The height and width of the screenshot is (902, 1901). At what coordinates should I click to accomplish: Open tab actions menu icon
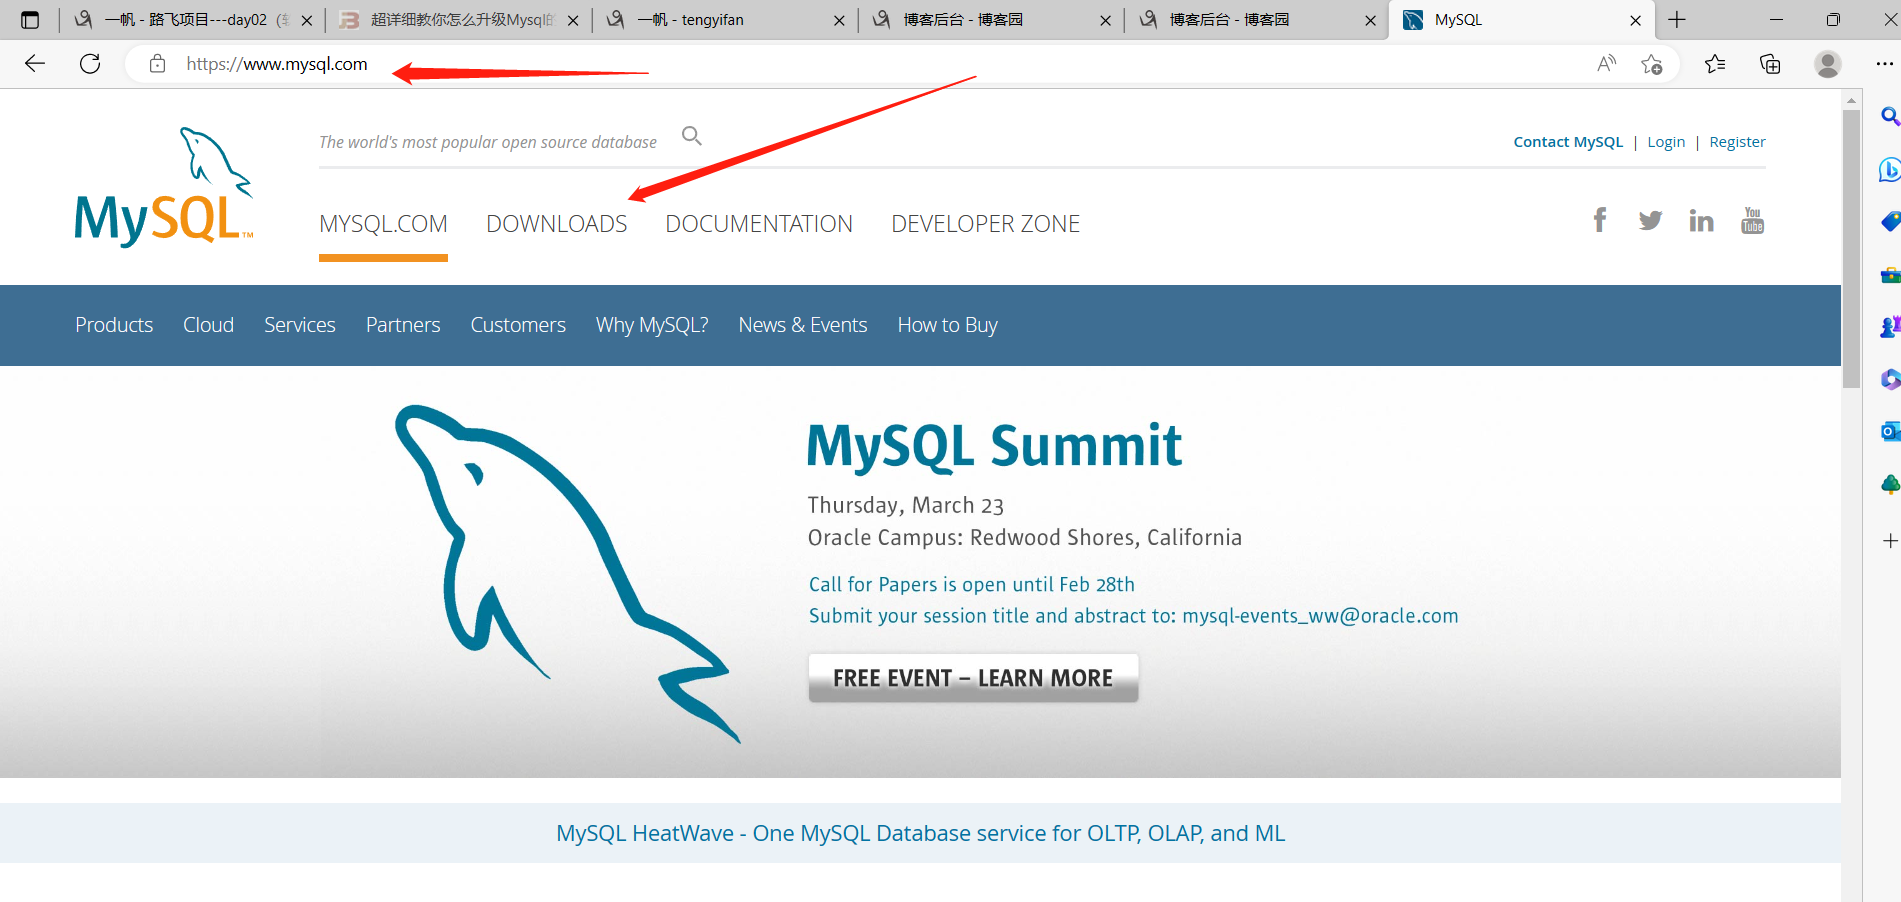[30, 20]
